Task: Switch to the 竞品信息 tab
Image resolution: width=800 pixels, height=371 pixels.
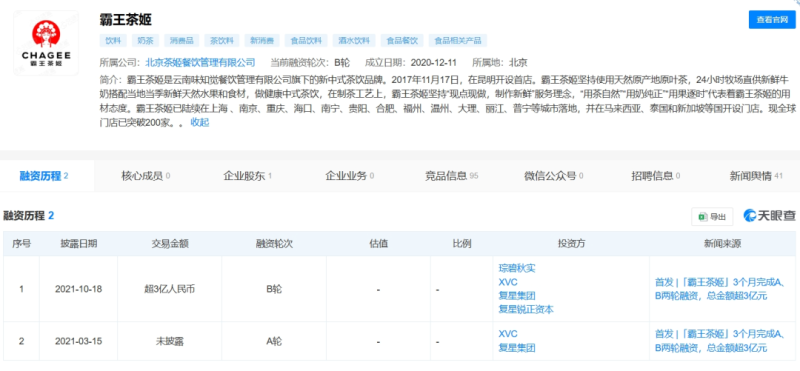Action: coord(452,176)
